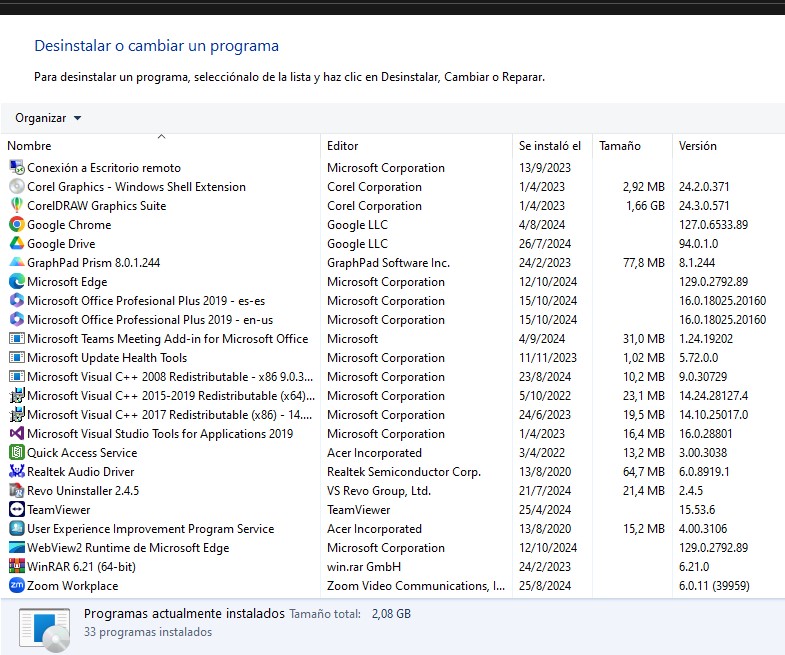Click GraphPad Software Inc. editor cell

click(x=388, y=263)
